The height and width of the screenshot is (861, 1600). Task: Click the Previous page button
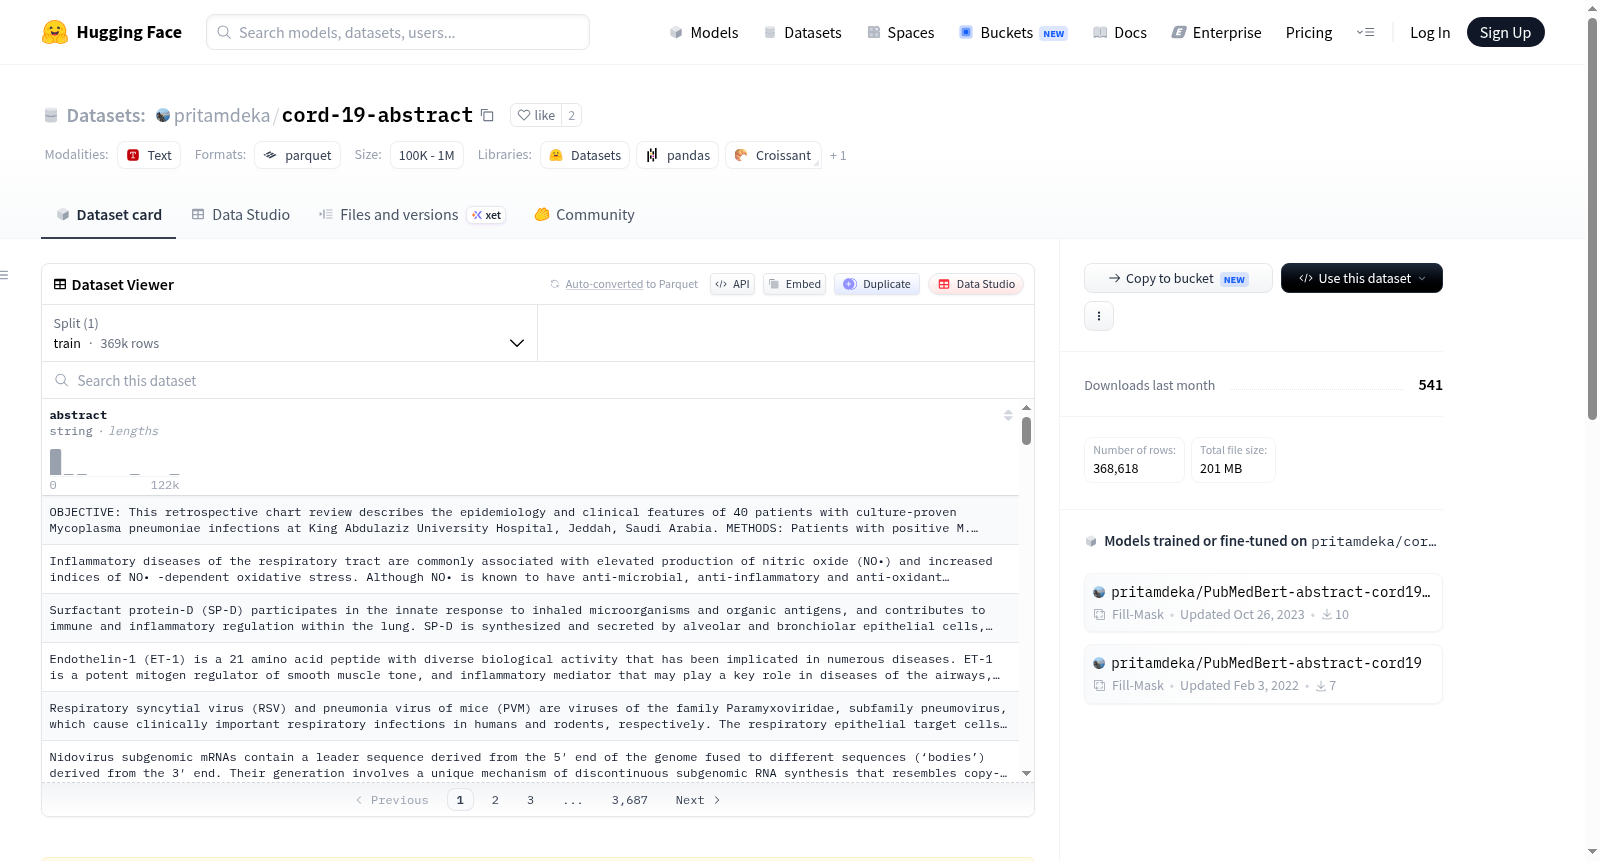(x=392, y=800)
